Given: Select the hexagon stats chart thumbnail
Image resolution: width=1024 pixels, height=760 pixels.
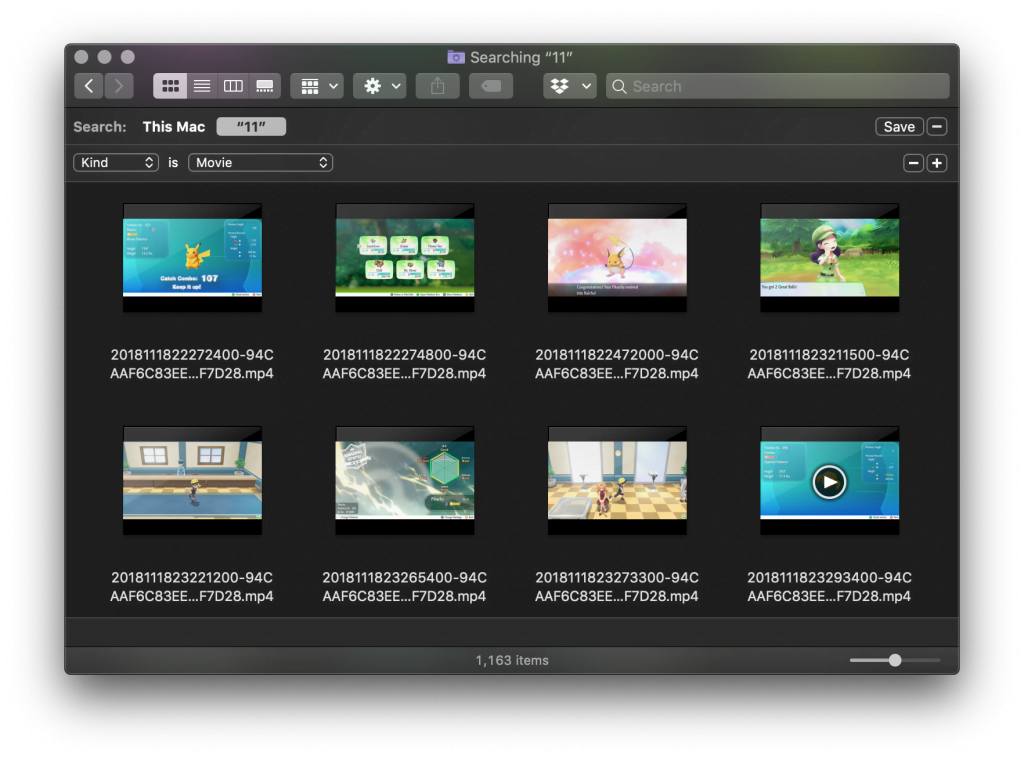Looking at the screenshot, I should 405,481.
